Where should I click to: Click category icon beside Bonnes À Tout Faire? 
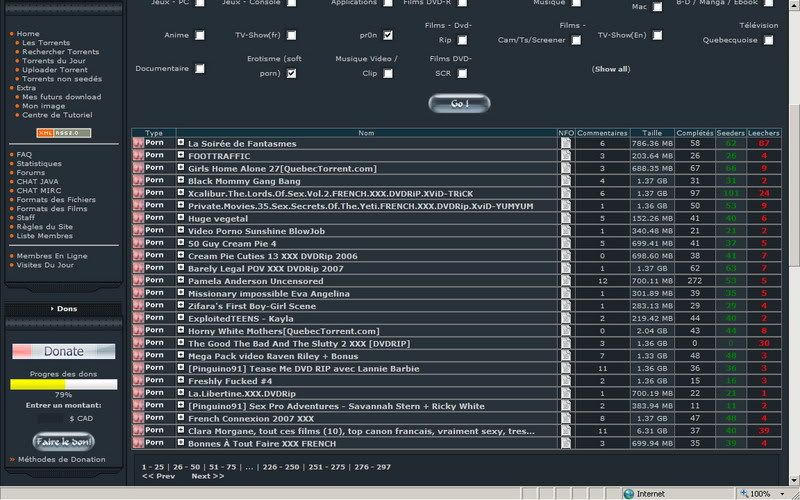pos(138,443)
